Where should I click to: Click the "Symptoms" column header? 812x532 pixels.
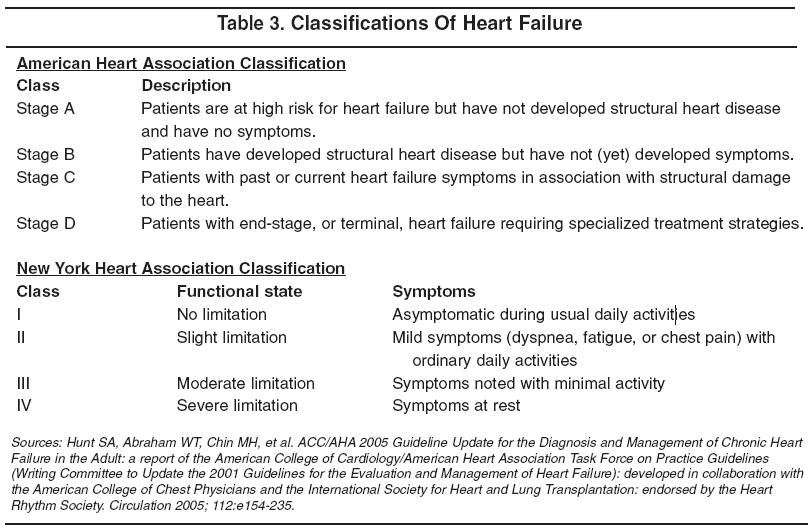[x=434, y=292]
